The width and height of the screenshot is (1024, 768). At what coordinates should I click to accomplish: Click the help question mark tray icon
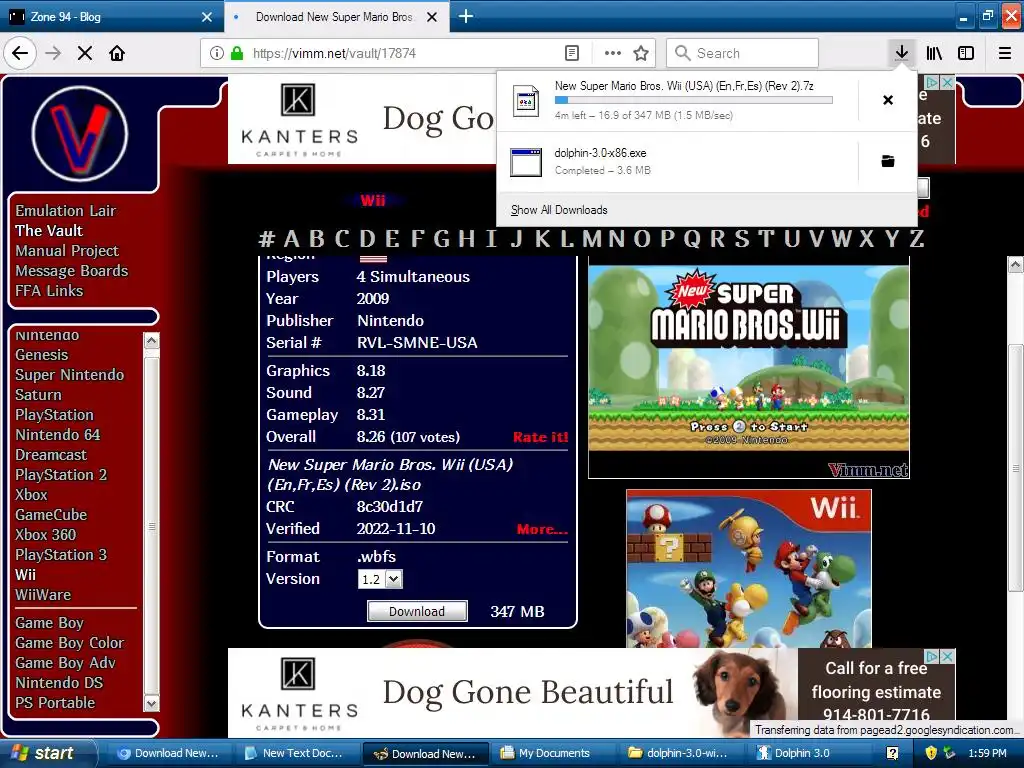pos(892,753)
